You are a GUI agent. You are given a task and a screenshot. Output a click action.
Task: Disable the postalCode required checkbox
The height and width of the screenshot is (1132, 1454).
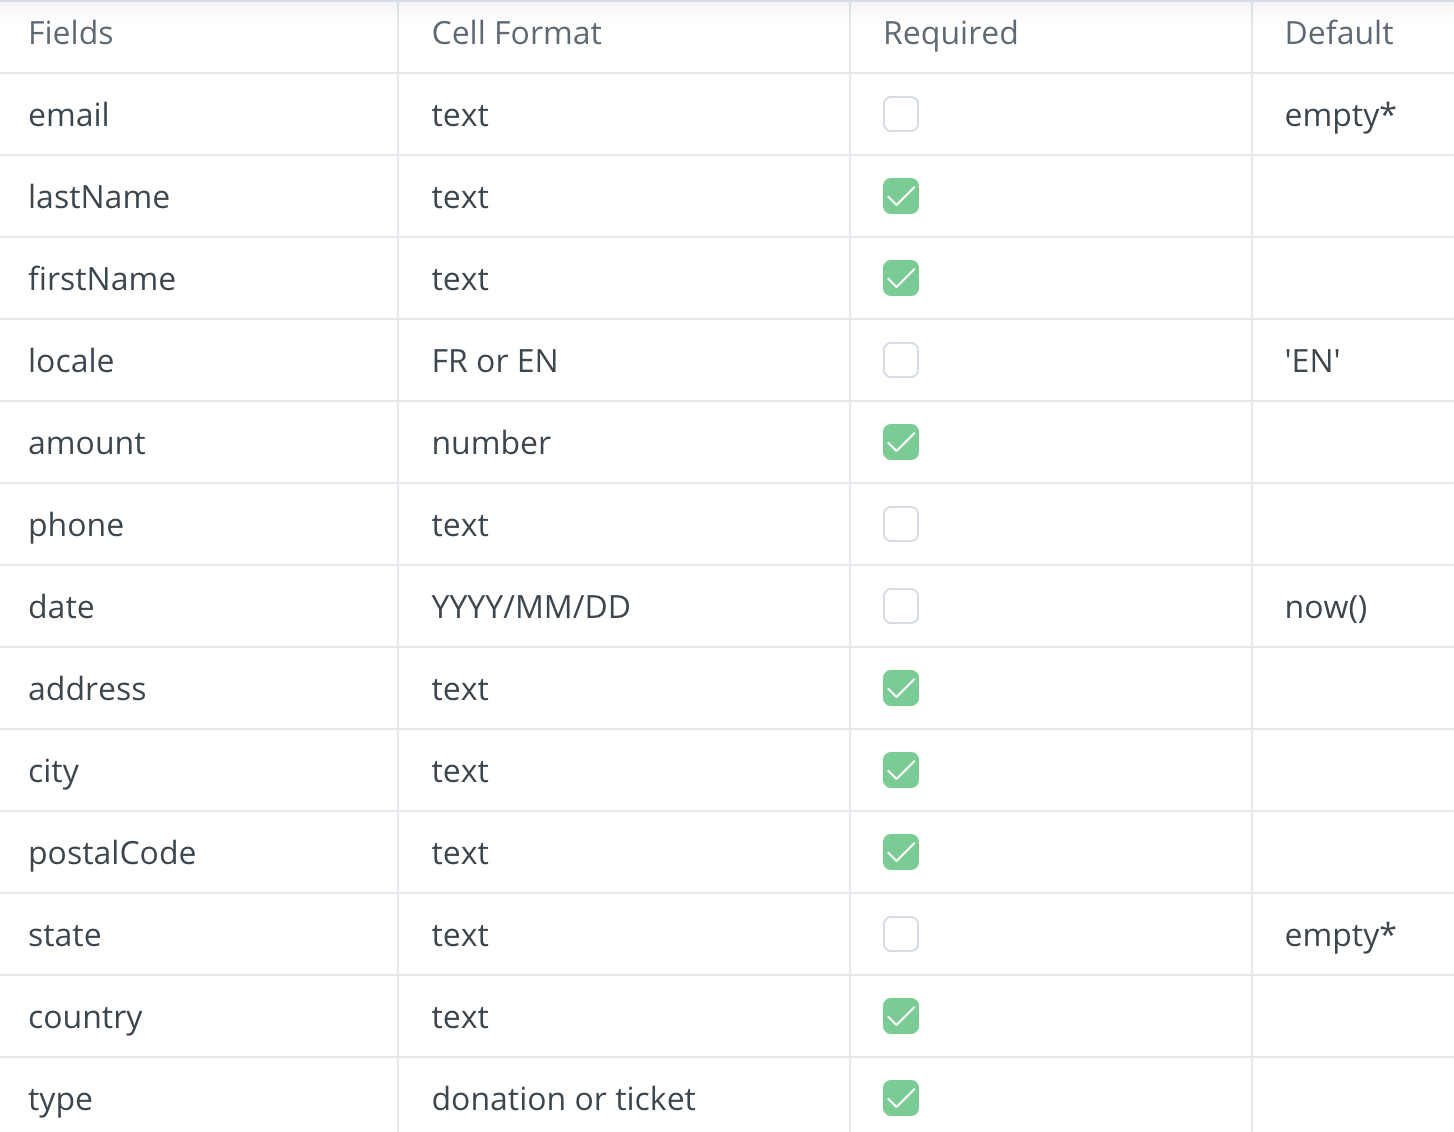pos(900,853)
